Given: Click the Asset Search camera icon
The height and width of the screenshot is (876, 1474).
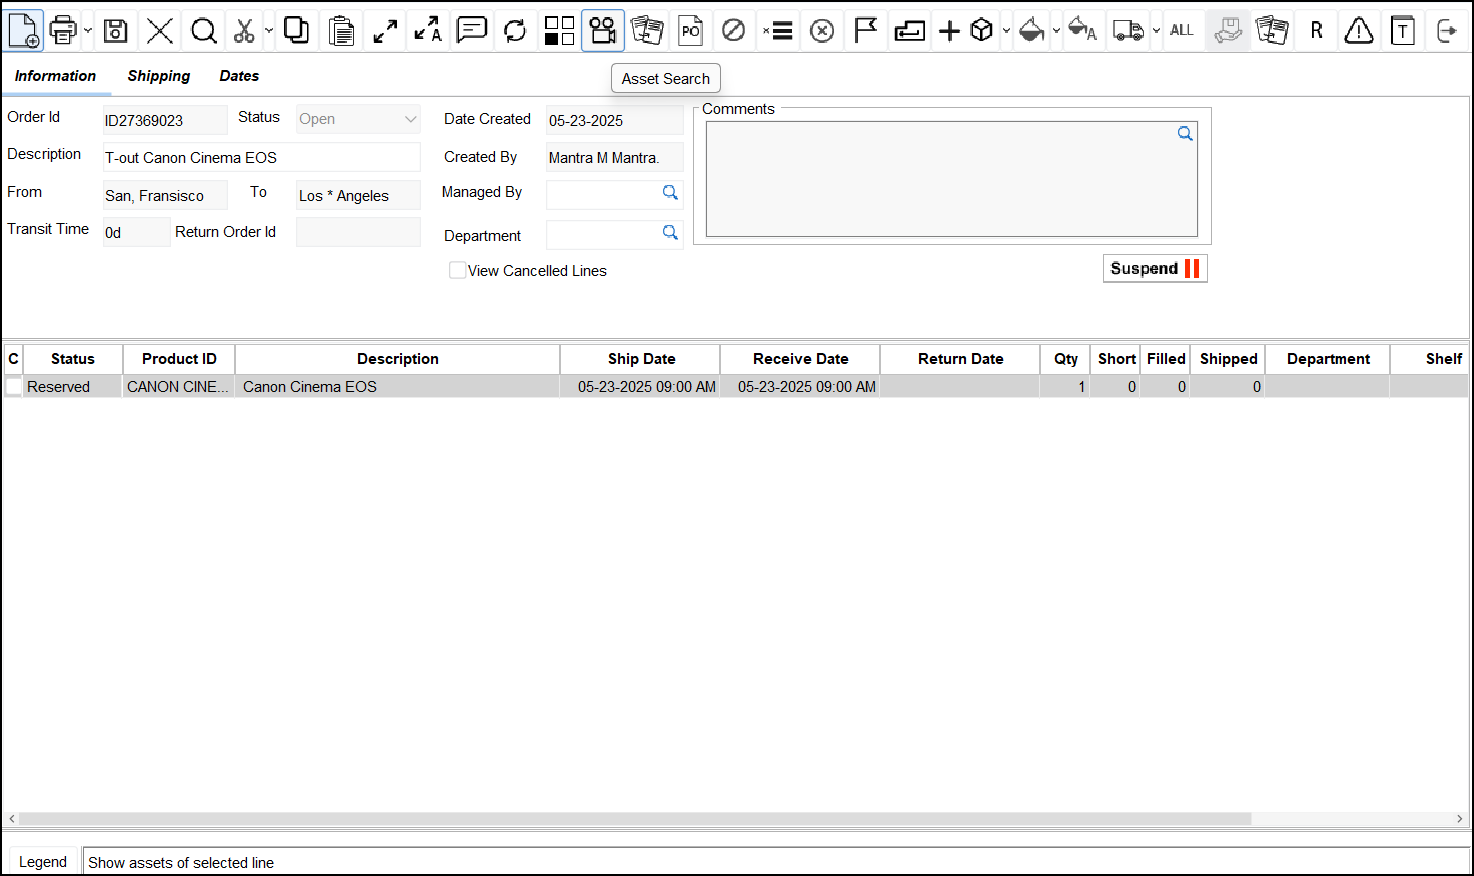Looking at the screenshot, I should point(603,31).
